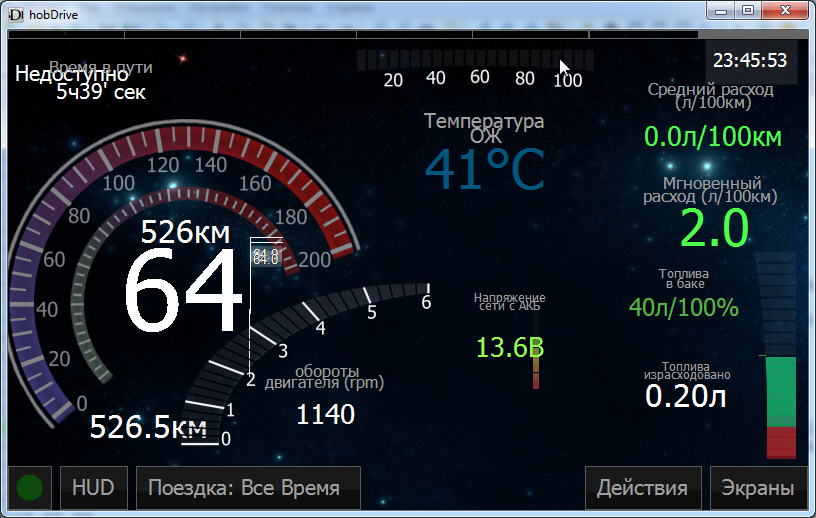The image size is (816, 518).
Task: Click the 'Температура ОЖ' label
Action: [x=484, y=128]
